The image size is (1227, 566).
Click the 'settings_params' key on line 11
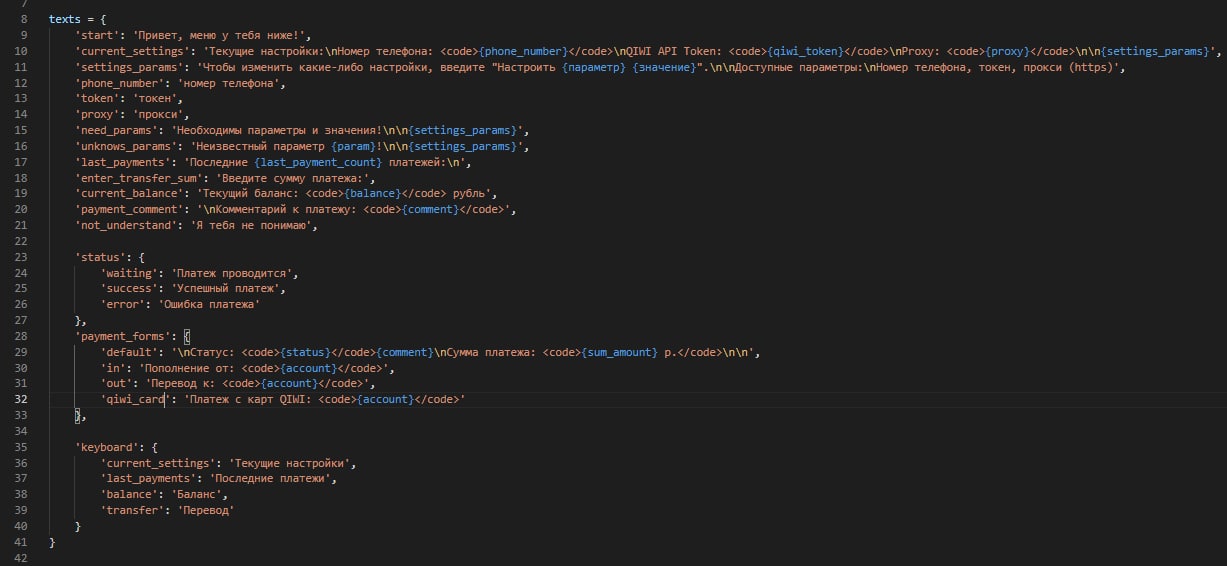point(130,67)
